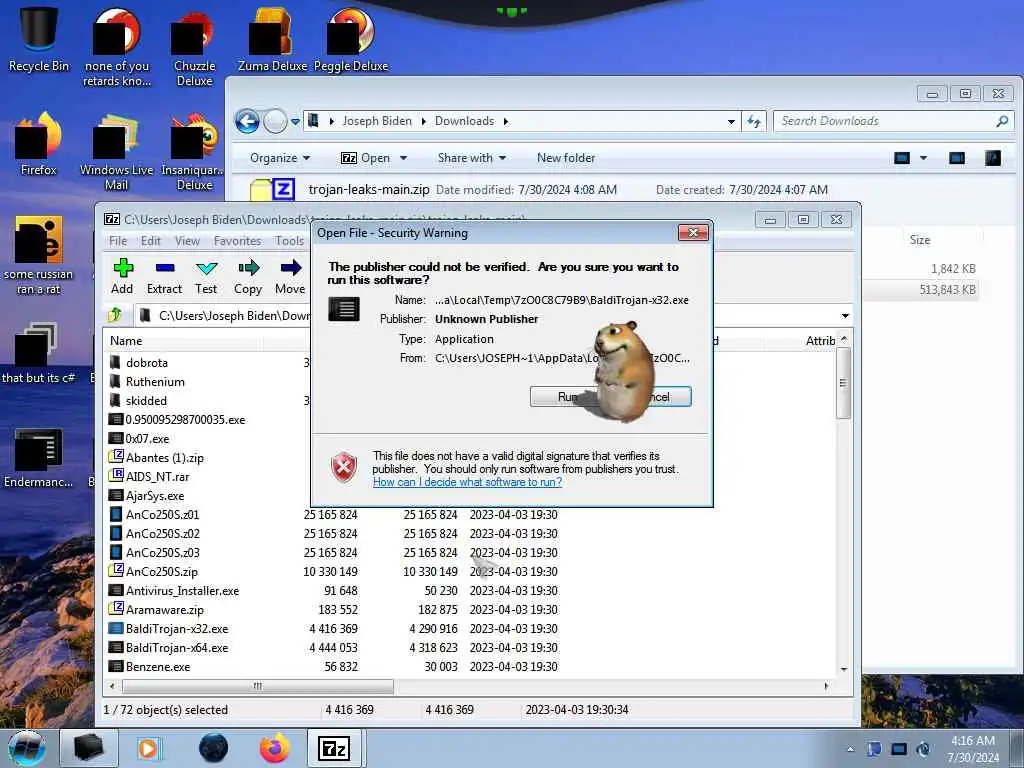Open the Edit menu in 7-Zip
The image size is (1024, 768).
[151, 241]
